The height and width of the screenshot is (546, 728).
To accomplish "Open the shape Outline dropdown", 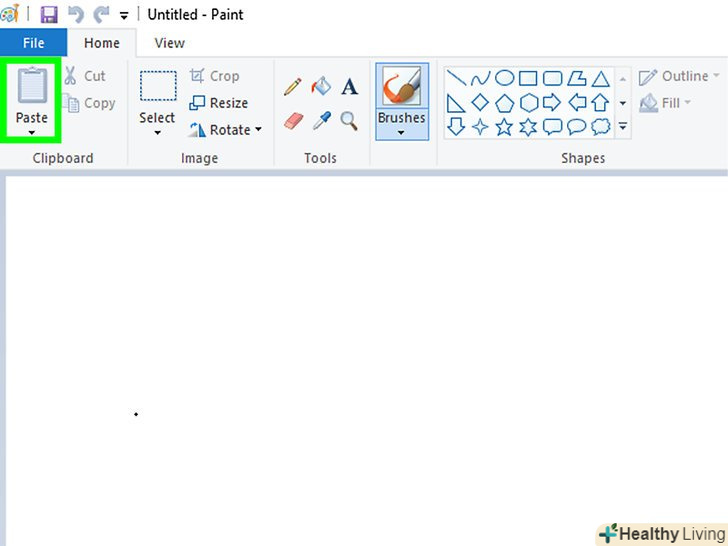I will [x=679, y=76].
